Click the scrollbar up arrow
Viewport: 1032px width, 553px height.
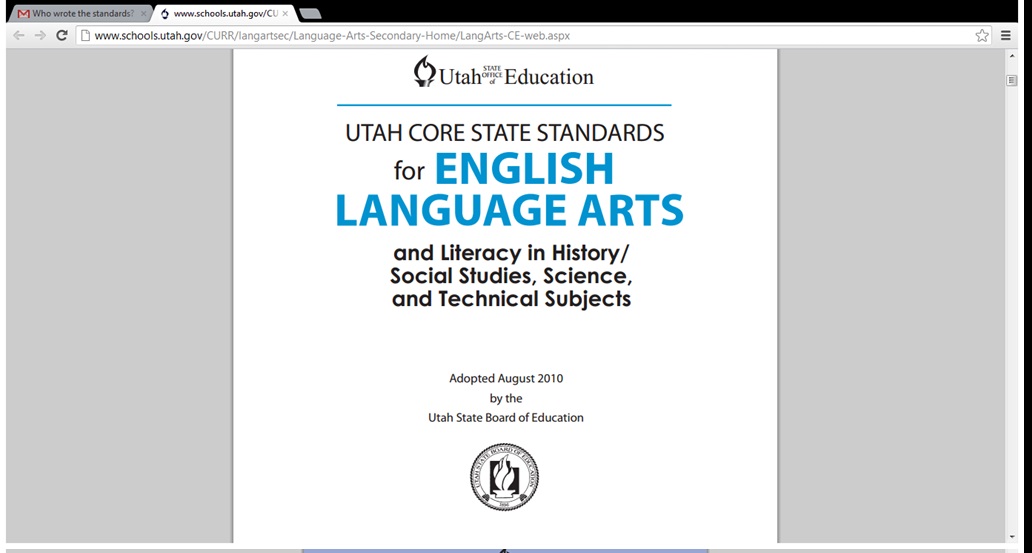[x=1012, y=57]
